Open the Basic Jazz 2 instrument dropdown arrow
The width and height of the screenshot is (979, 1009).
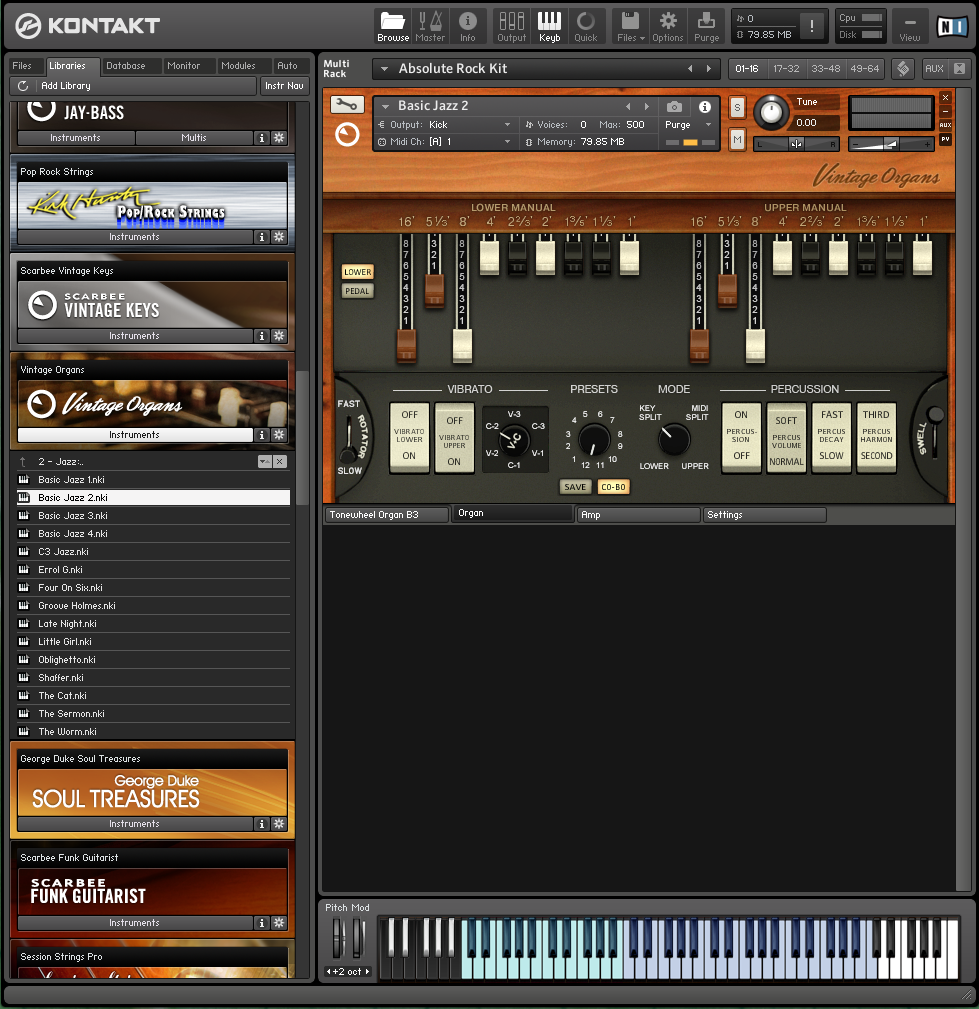pos(386,106)
